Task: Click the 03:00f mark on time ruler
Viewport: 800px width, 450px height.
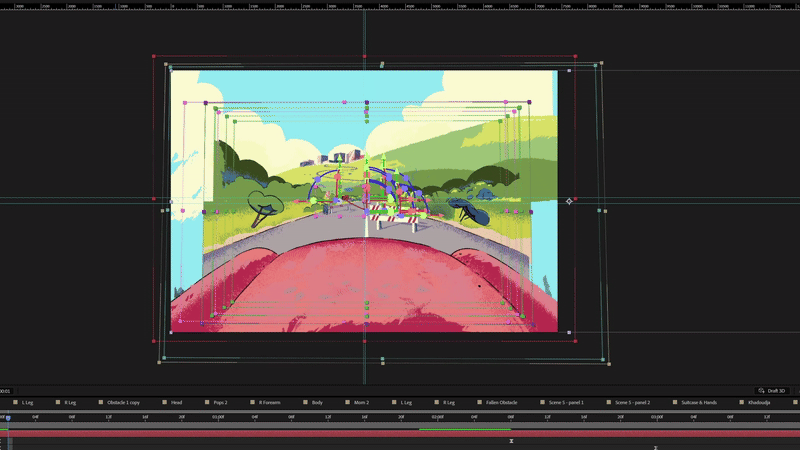Action: (657, 417)
